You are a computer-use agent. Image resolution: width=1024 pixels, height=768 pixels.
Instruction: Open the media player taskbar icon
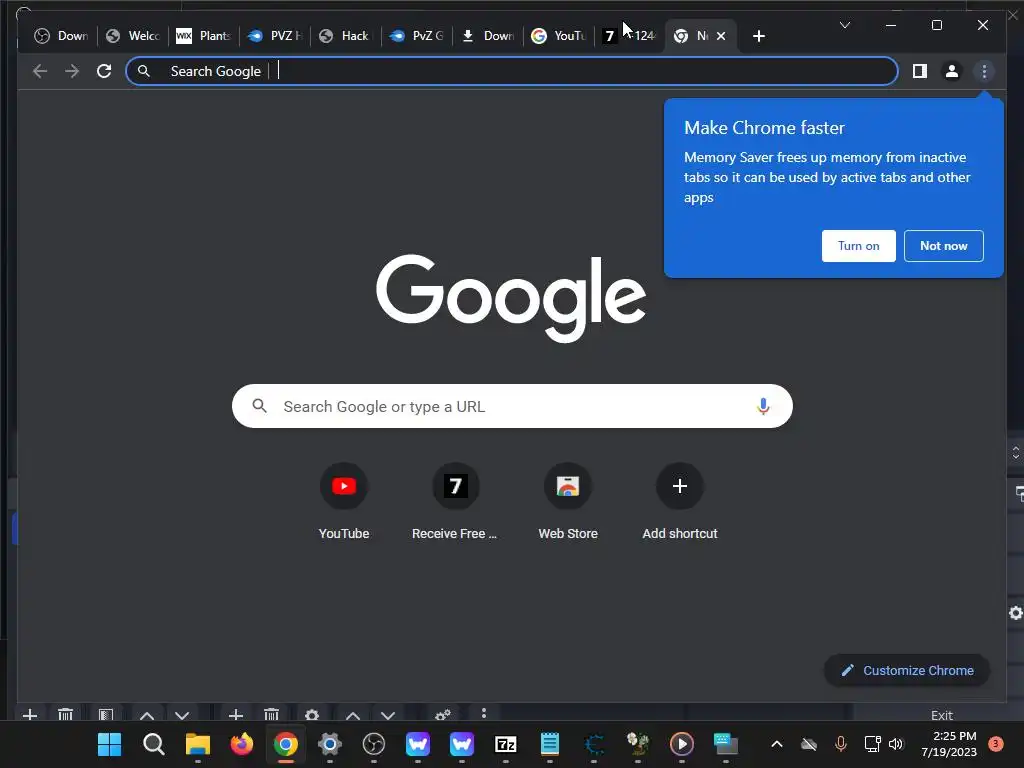pos(682,744)
